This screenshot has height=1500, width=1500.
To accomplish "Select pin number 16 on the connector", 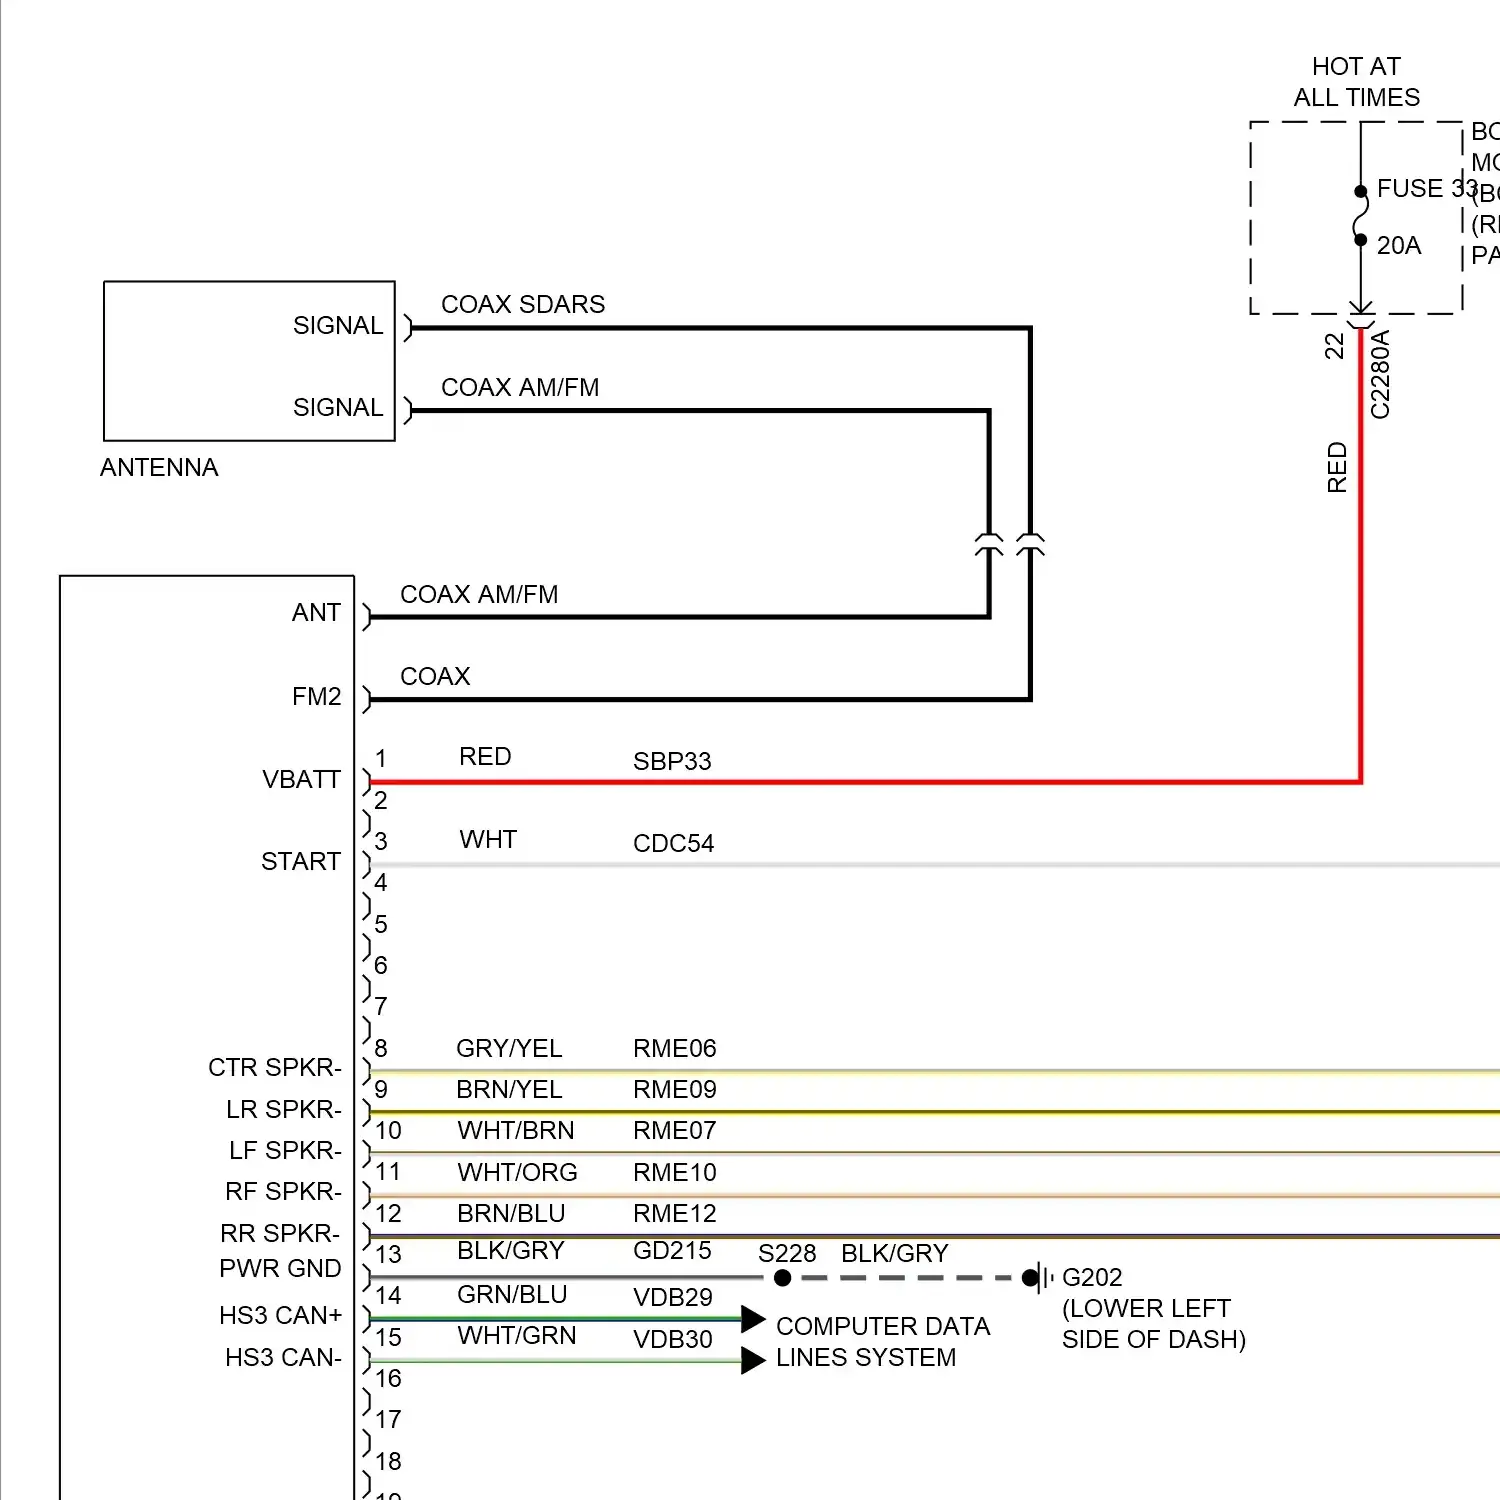I will coord(388,1378).
